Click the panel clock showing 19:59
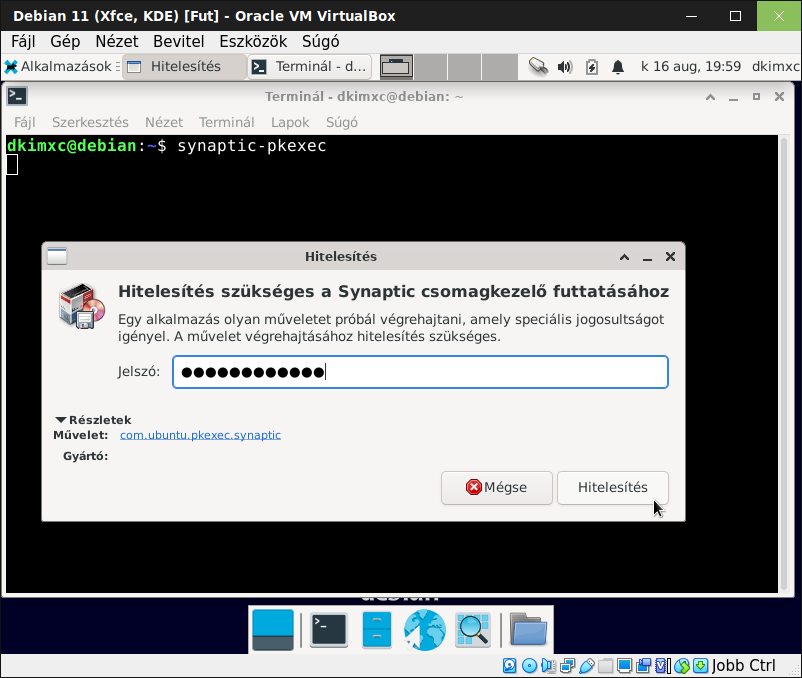 tap(690, 66)
